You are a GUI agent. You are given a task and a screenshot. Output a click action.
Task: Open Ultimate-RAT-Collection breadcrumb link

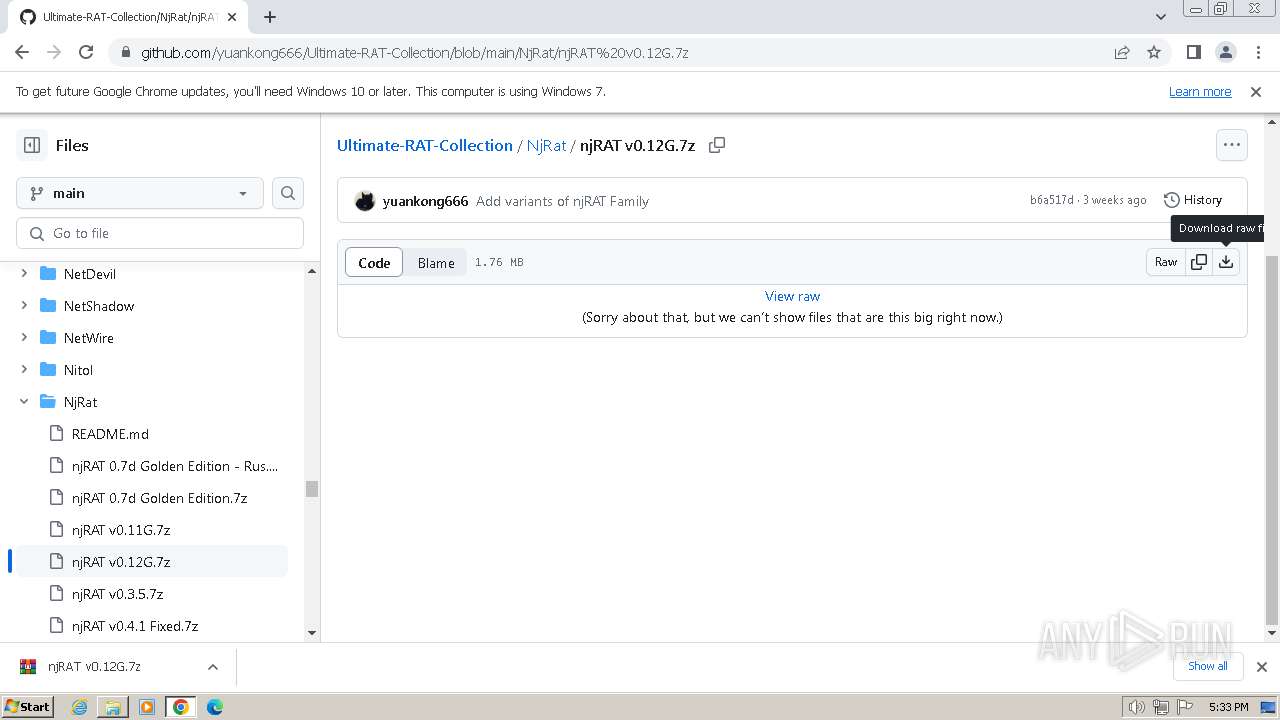(x=425, y=145)
